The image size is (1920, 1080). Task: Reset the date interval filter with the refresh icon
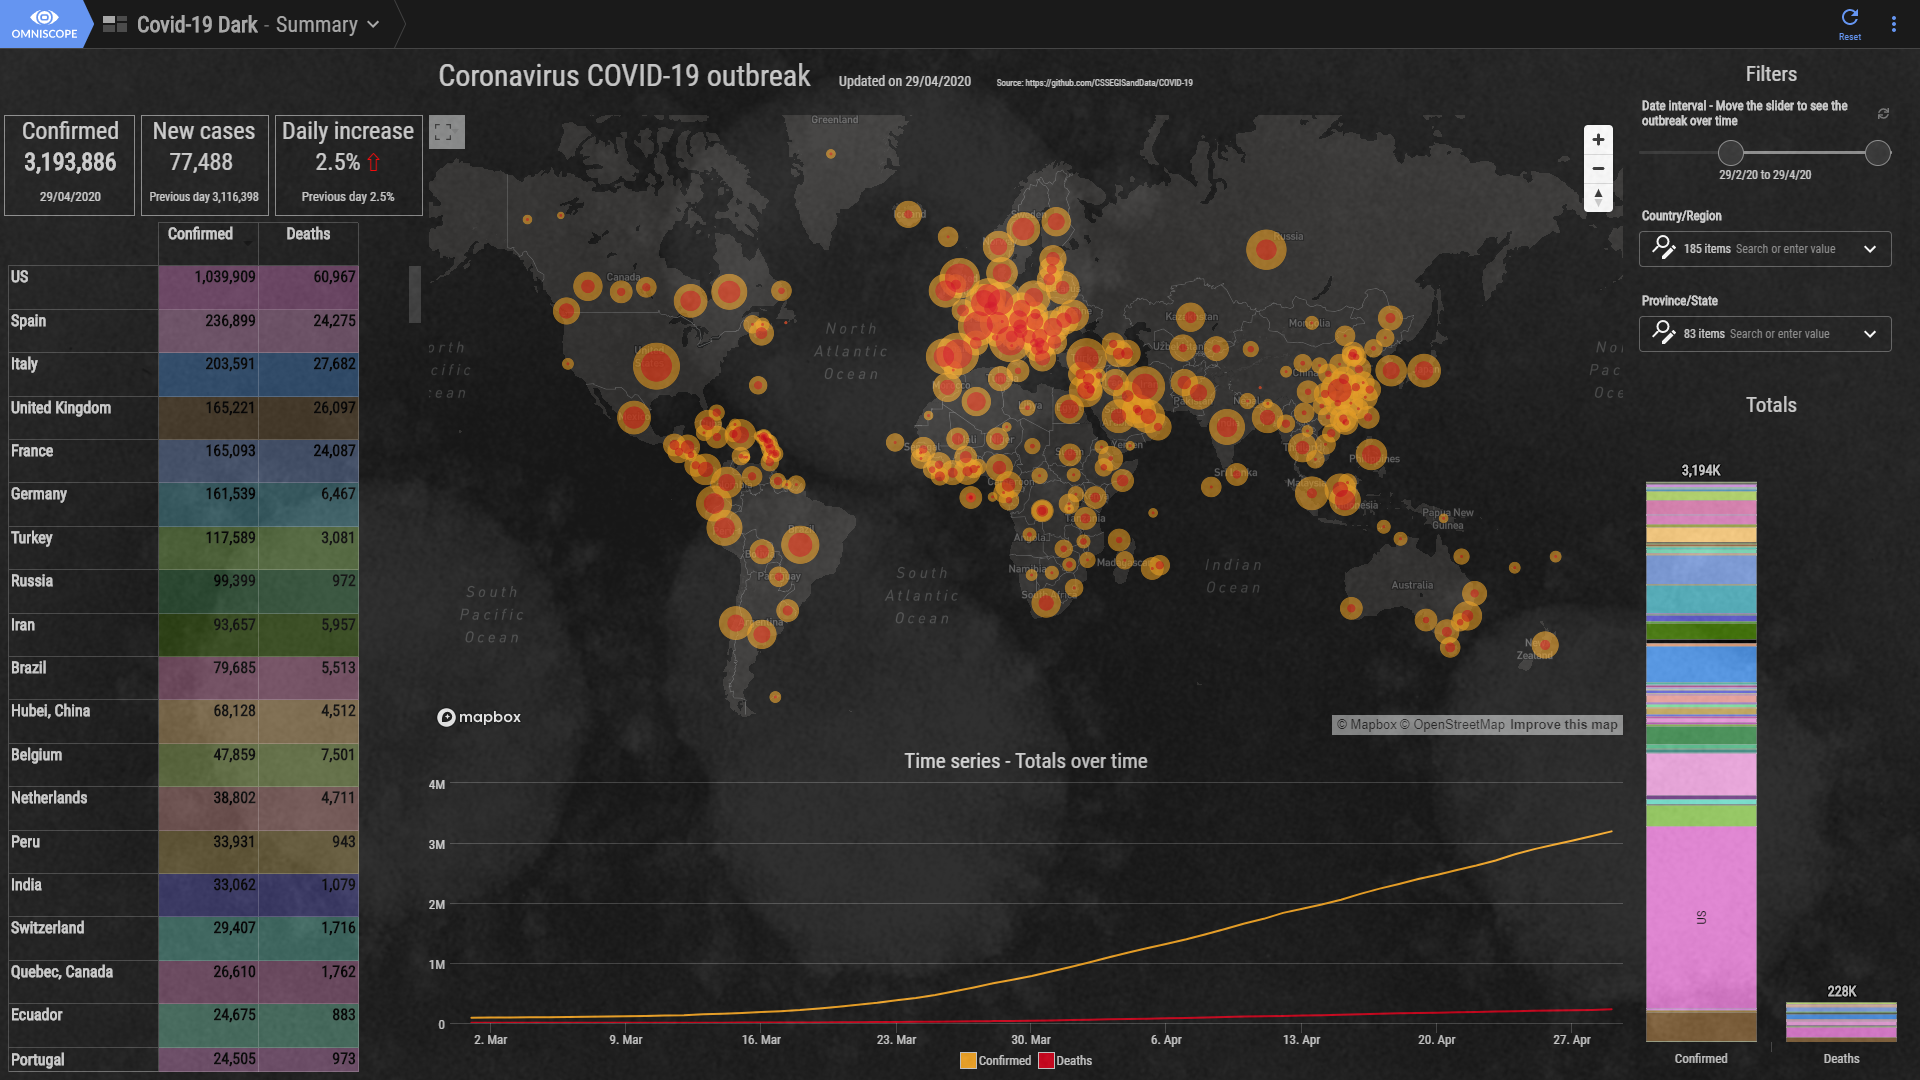(1883, 114)
